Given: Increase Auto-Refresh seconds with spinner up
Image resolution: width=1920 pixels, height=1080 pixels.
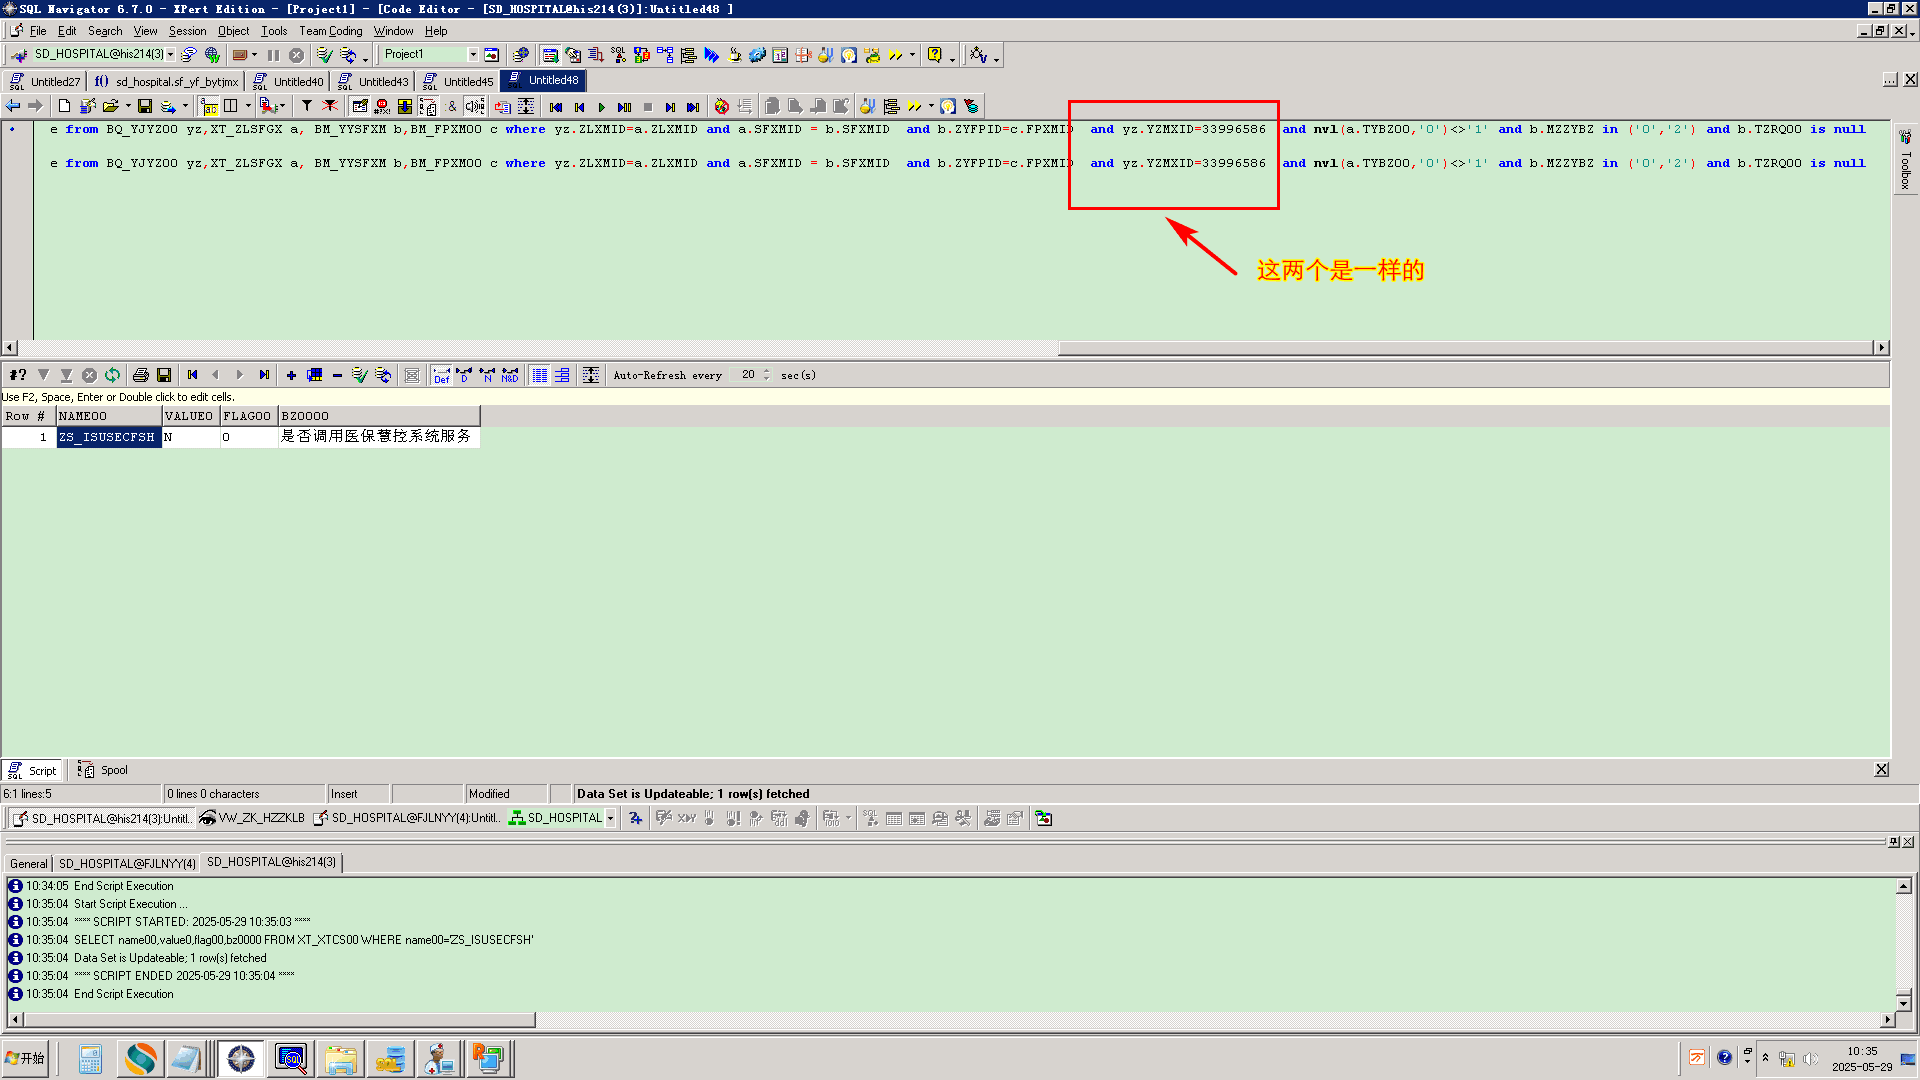Looking at the screenshot, I should pyautogui.click(x=767, y=371).
